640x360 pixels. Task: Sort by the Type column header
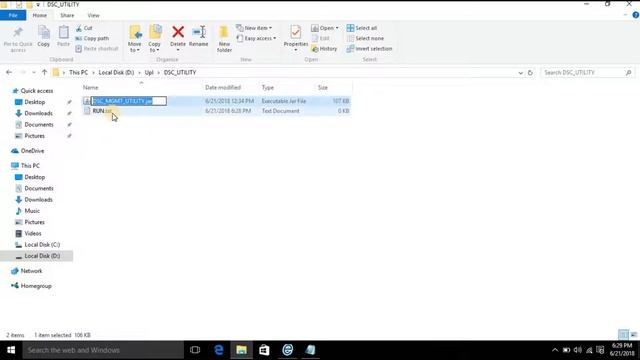268,87
